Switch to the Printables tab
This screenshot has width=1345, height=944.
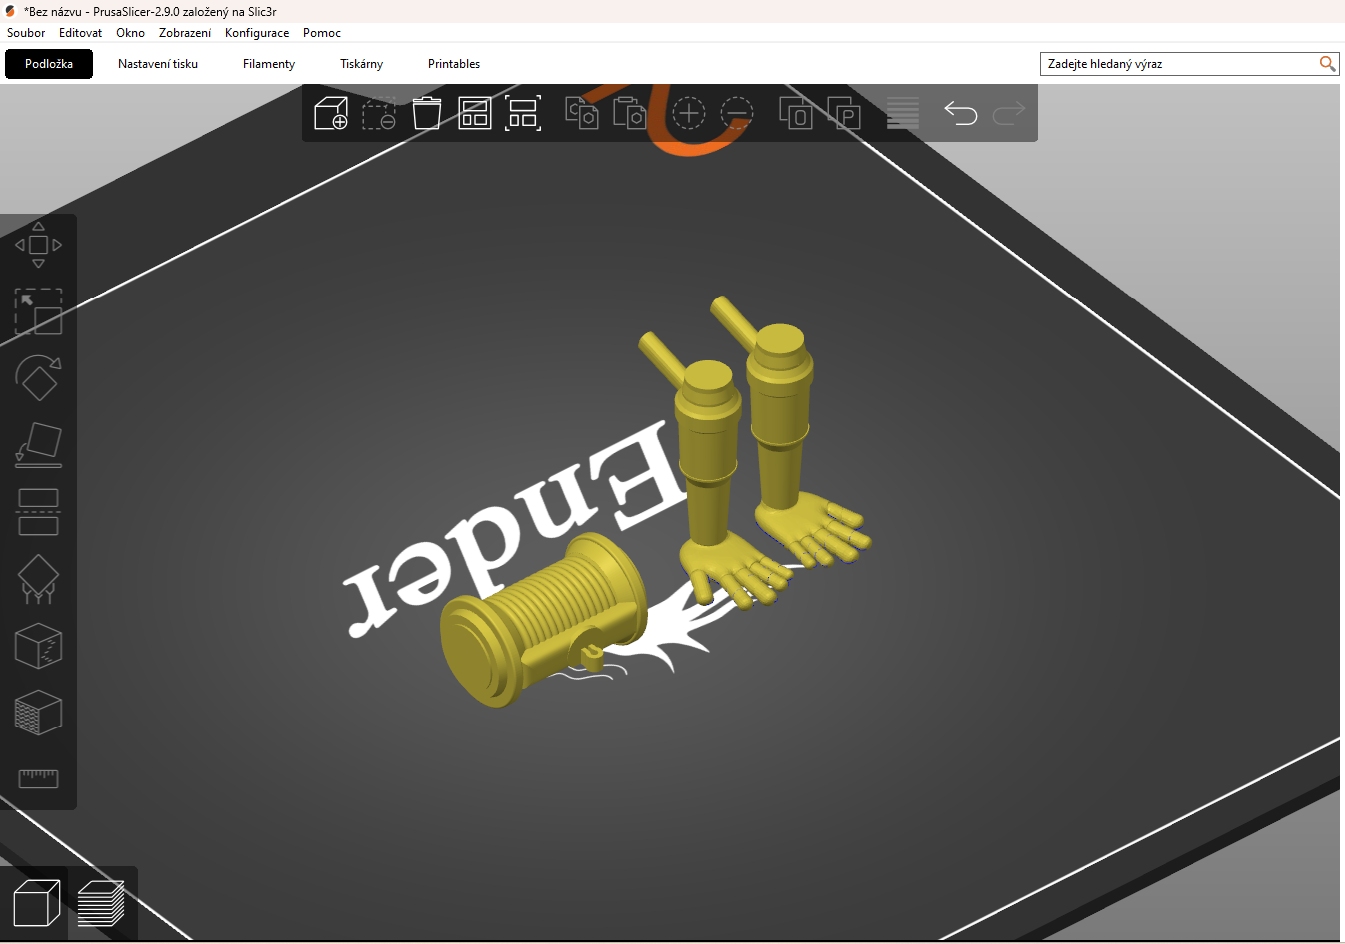coord(454,64)
